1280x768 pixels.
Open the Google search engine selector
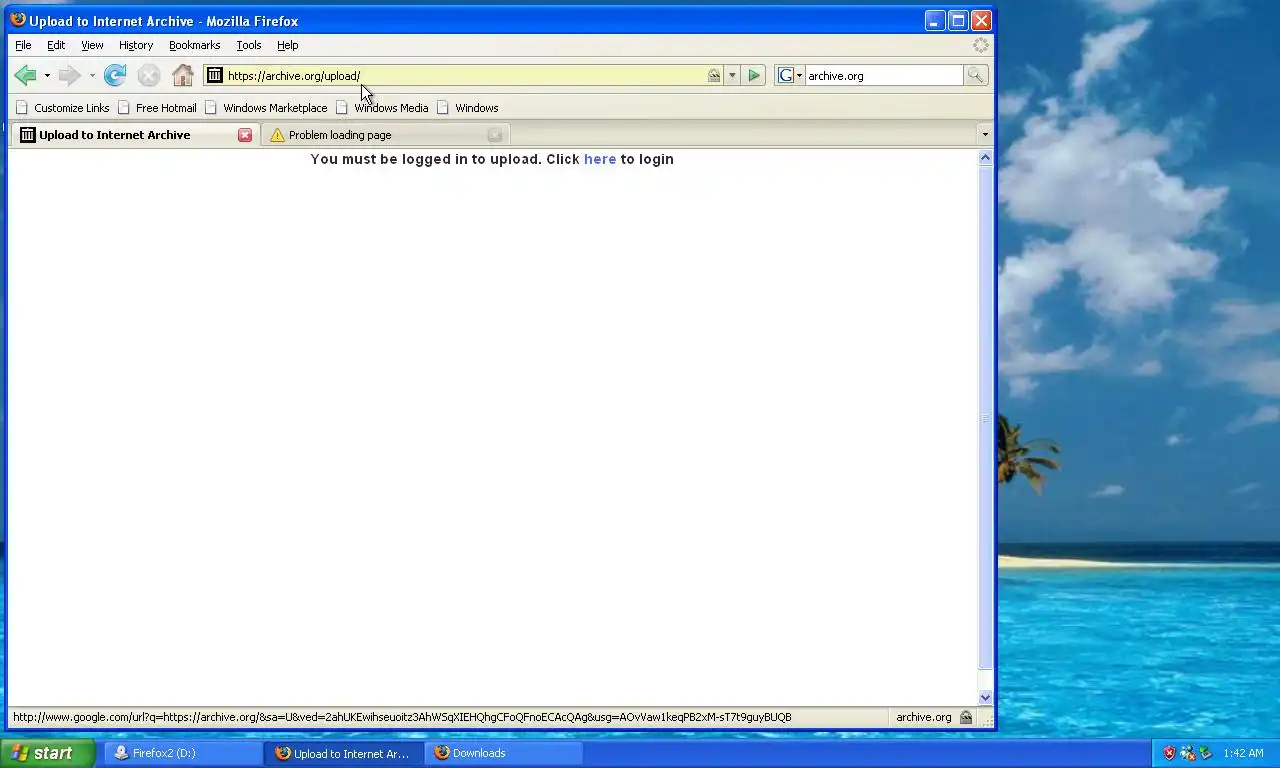(x=789, y=75)
